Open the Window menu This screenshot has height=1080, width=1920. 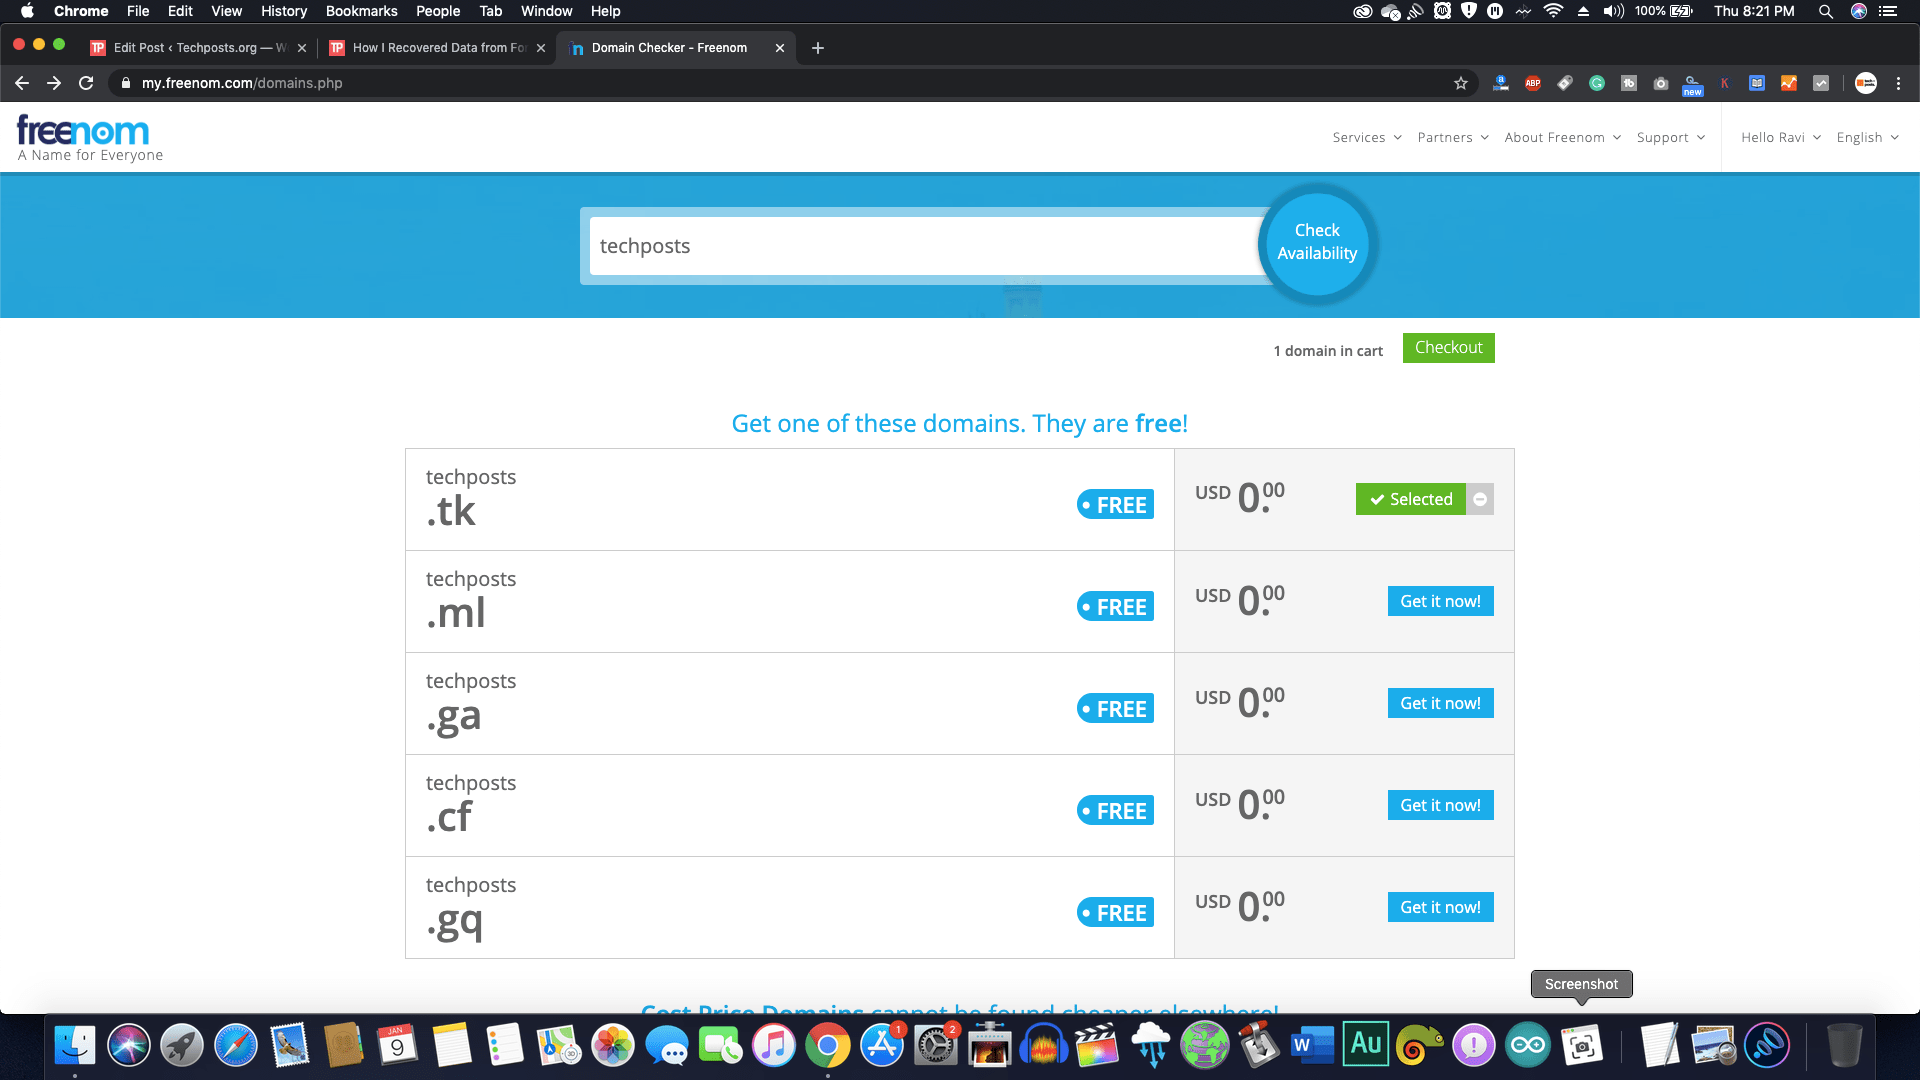pos(546,11)
